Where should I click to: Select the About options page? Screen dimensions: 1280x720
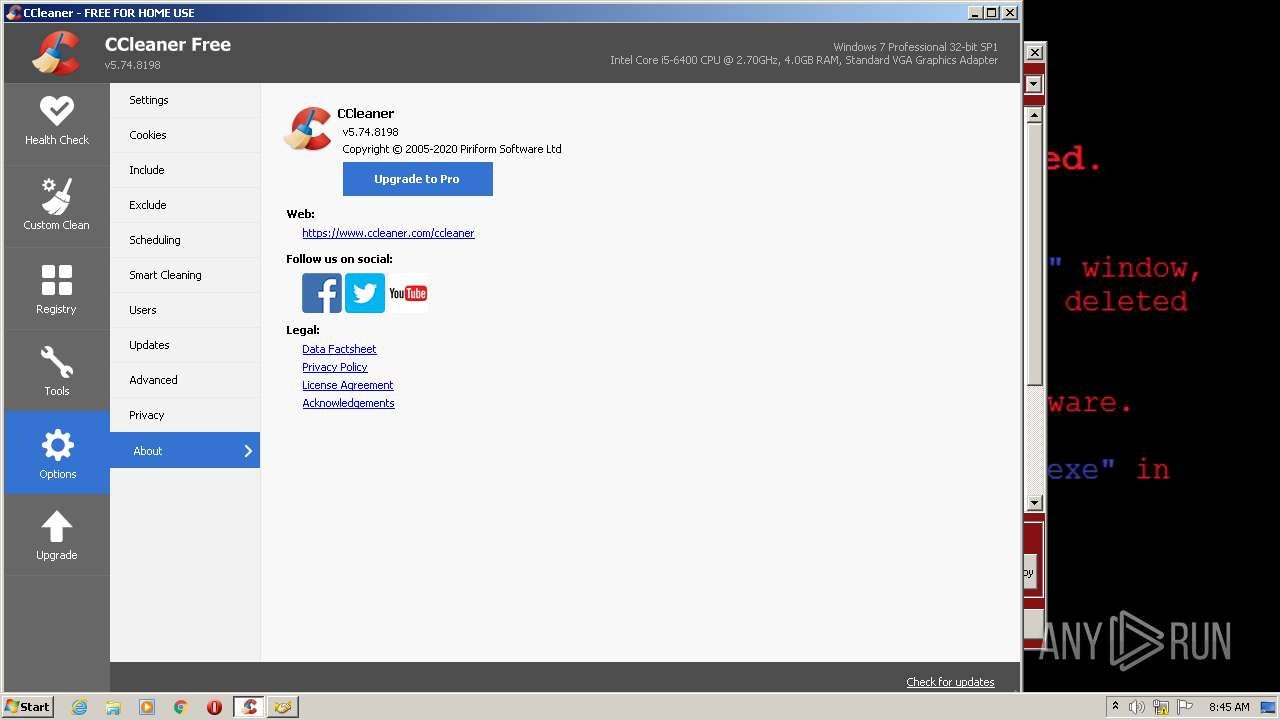point(185,450)
